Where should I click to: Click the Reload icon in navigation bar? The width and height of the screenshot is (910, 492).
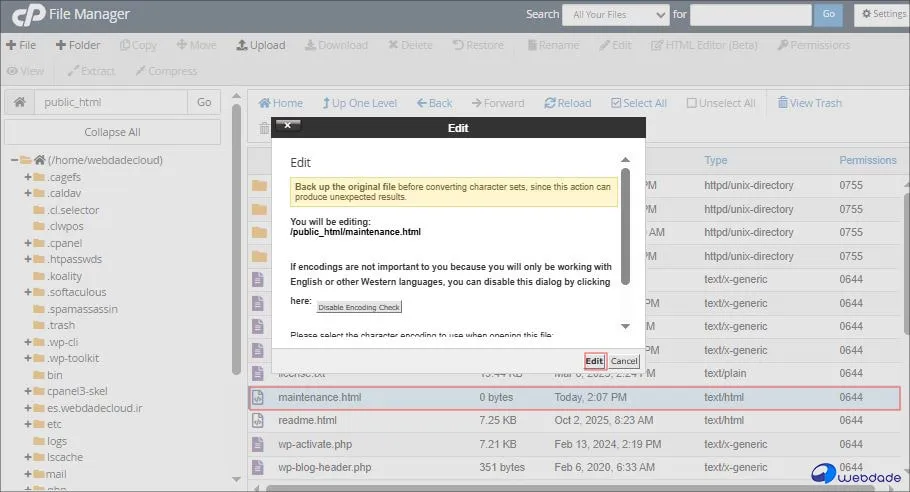pyautogui.click(x=550, y=103)
